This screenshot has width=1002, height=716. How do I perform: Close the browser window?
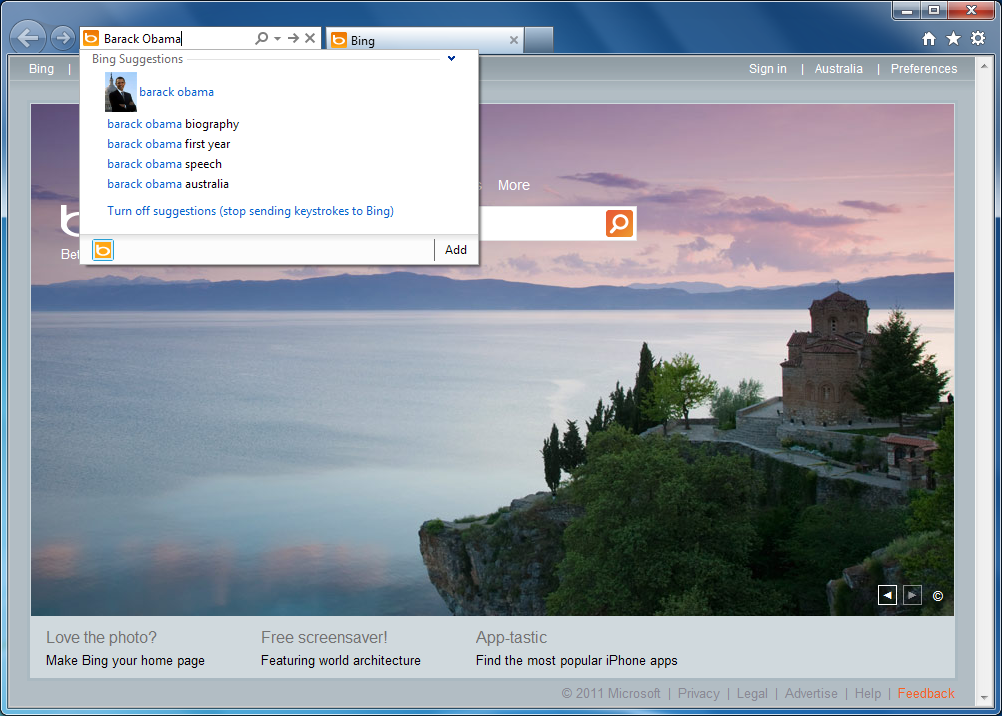pyautogui.click(x=971, y=10)
